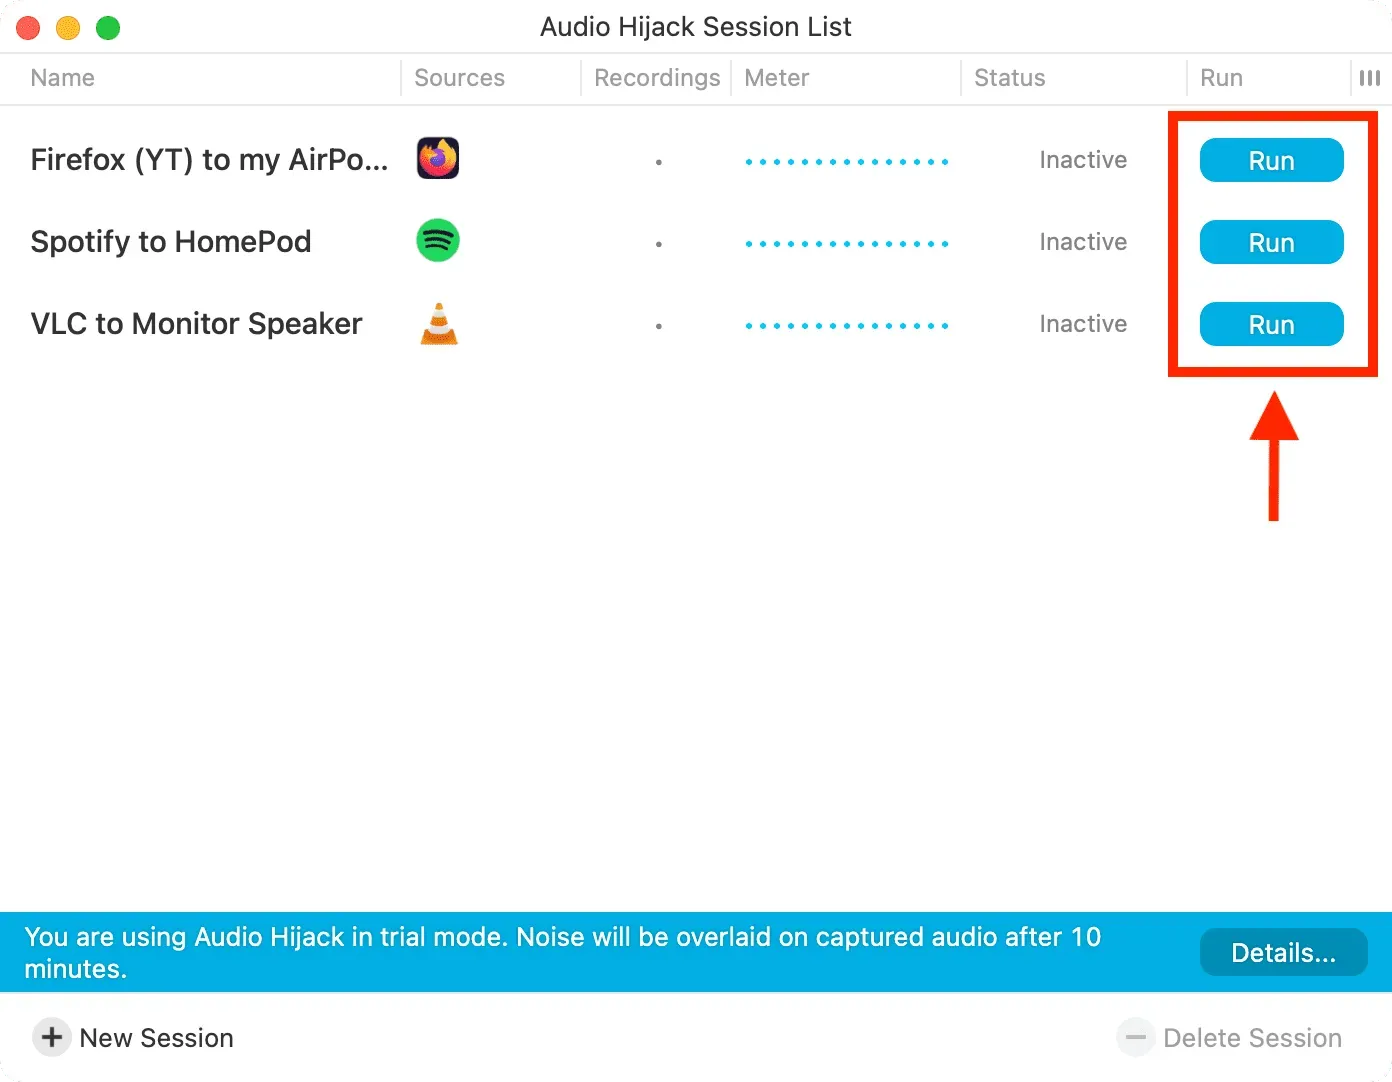The width and height of the screenshot is (1392, 1082).
Task: Select Firefox (YT) to my AirPods session
Action: [209, 160]
